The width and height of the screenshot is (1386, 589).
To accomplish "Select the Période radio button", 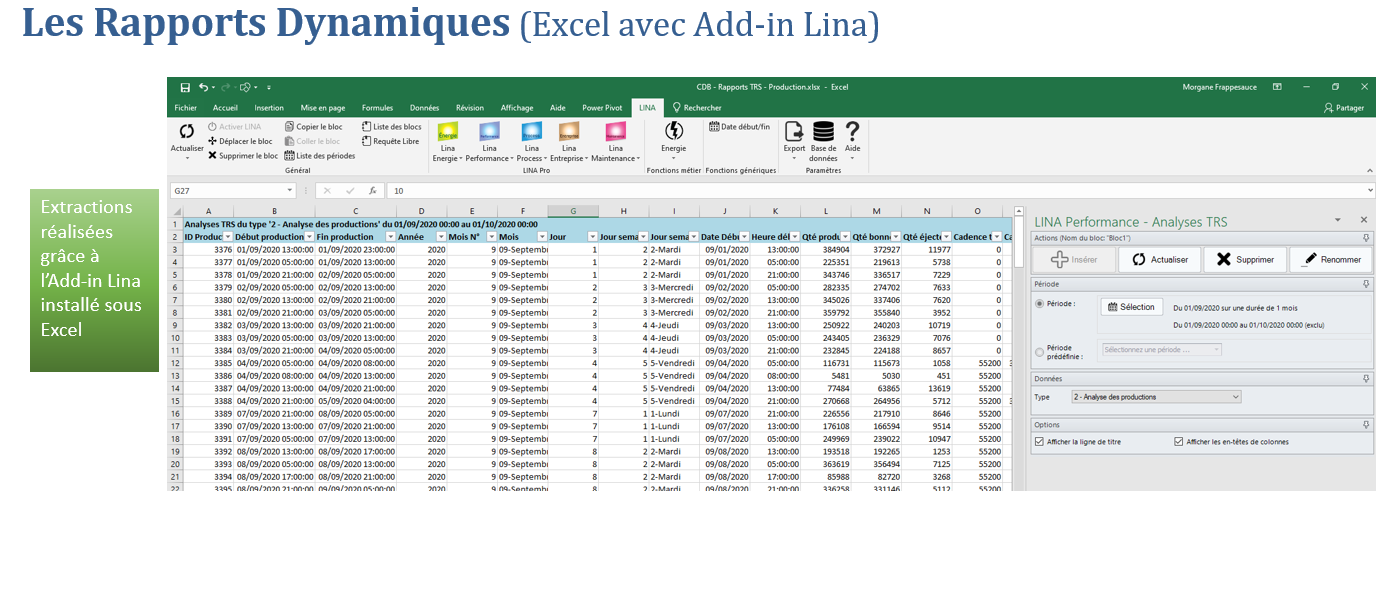I will 1040,305.
